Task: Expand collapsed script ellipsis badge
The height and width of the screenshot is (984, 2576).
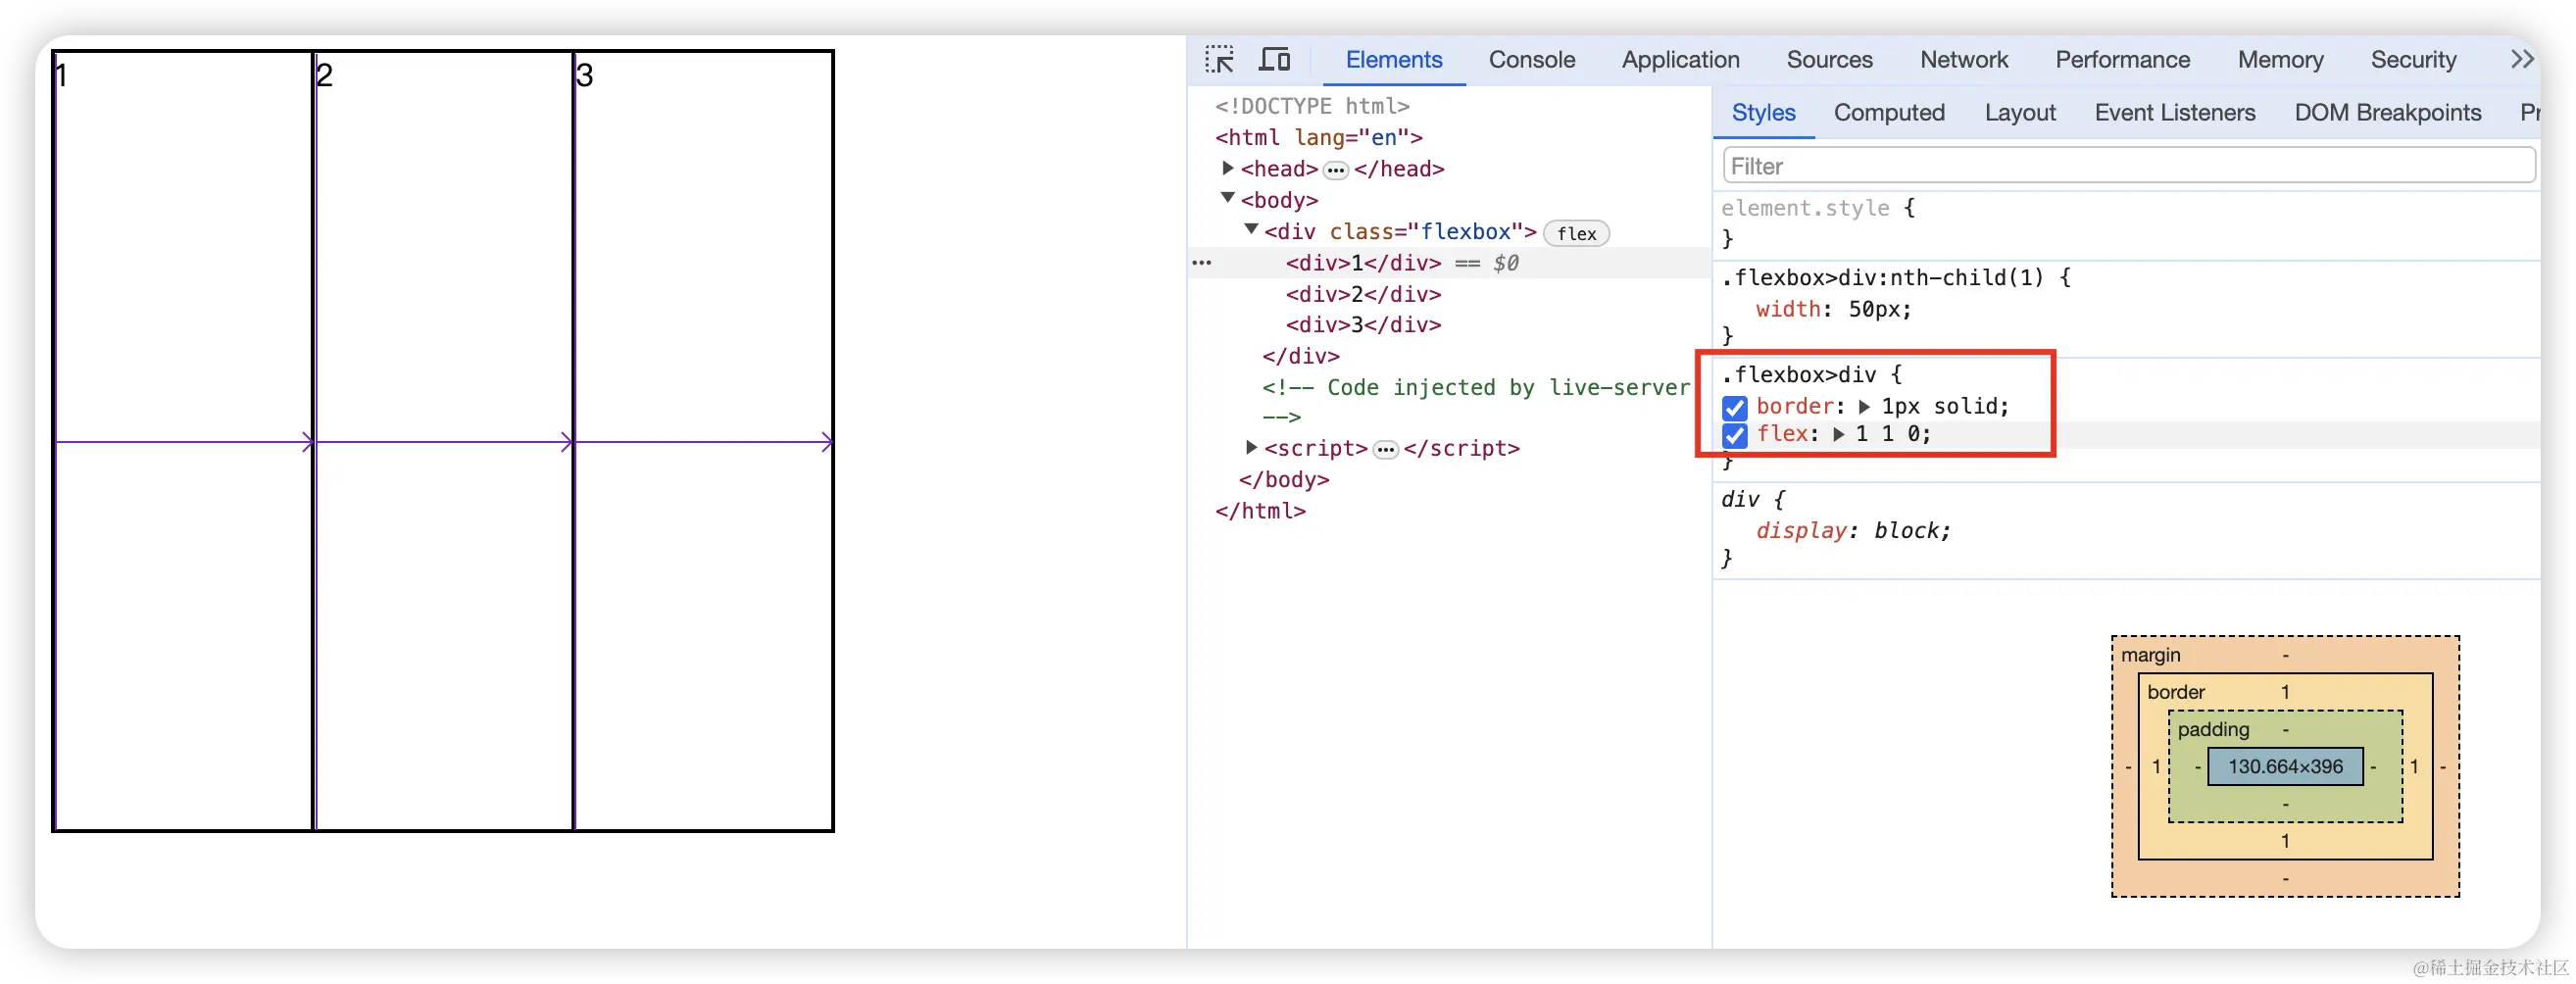Action: point(1385,450)
